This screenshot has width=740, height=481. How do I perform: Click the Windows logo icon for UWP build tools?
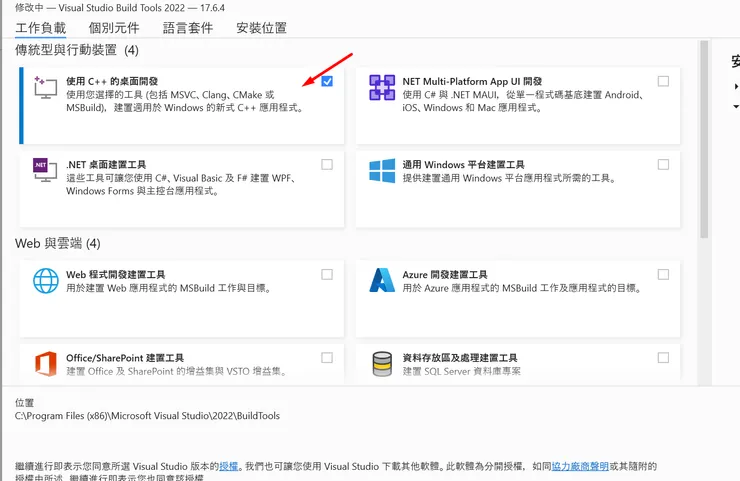(x=382, y=170)
